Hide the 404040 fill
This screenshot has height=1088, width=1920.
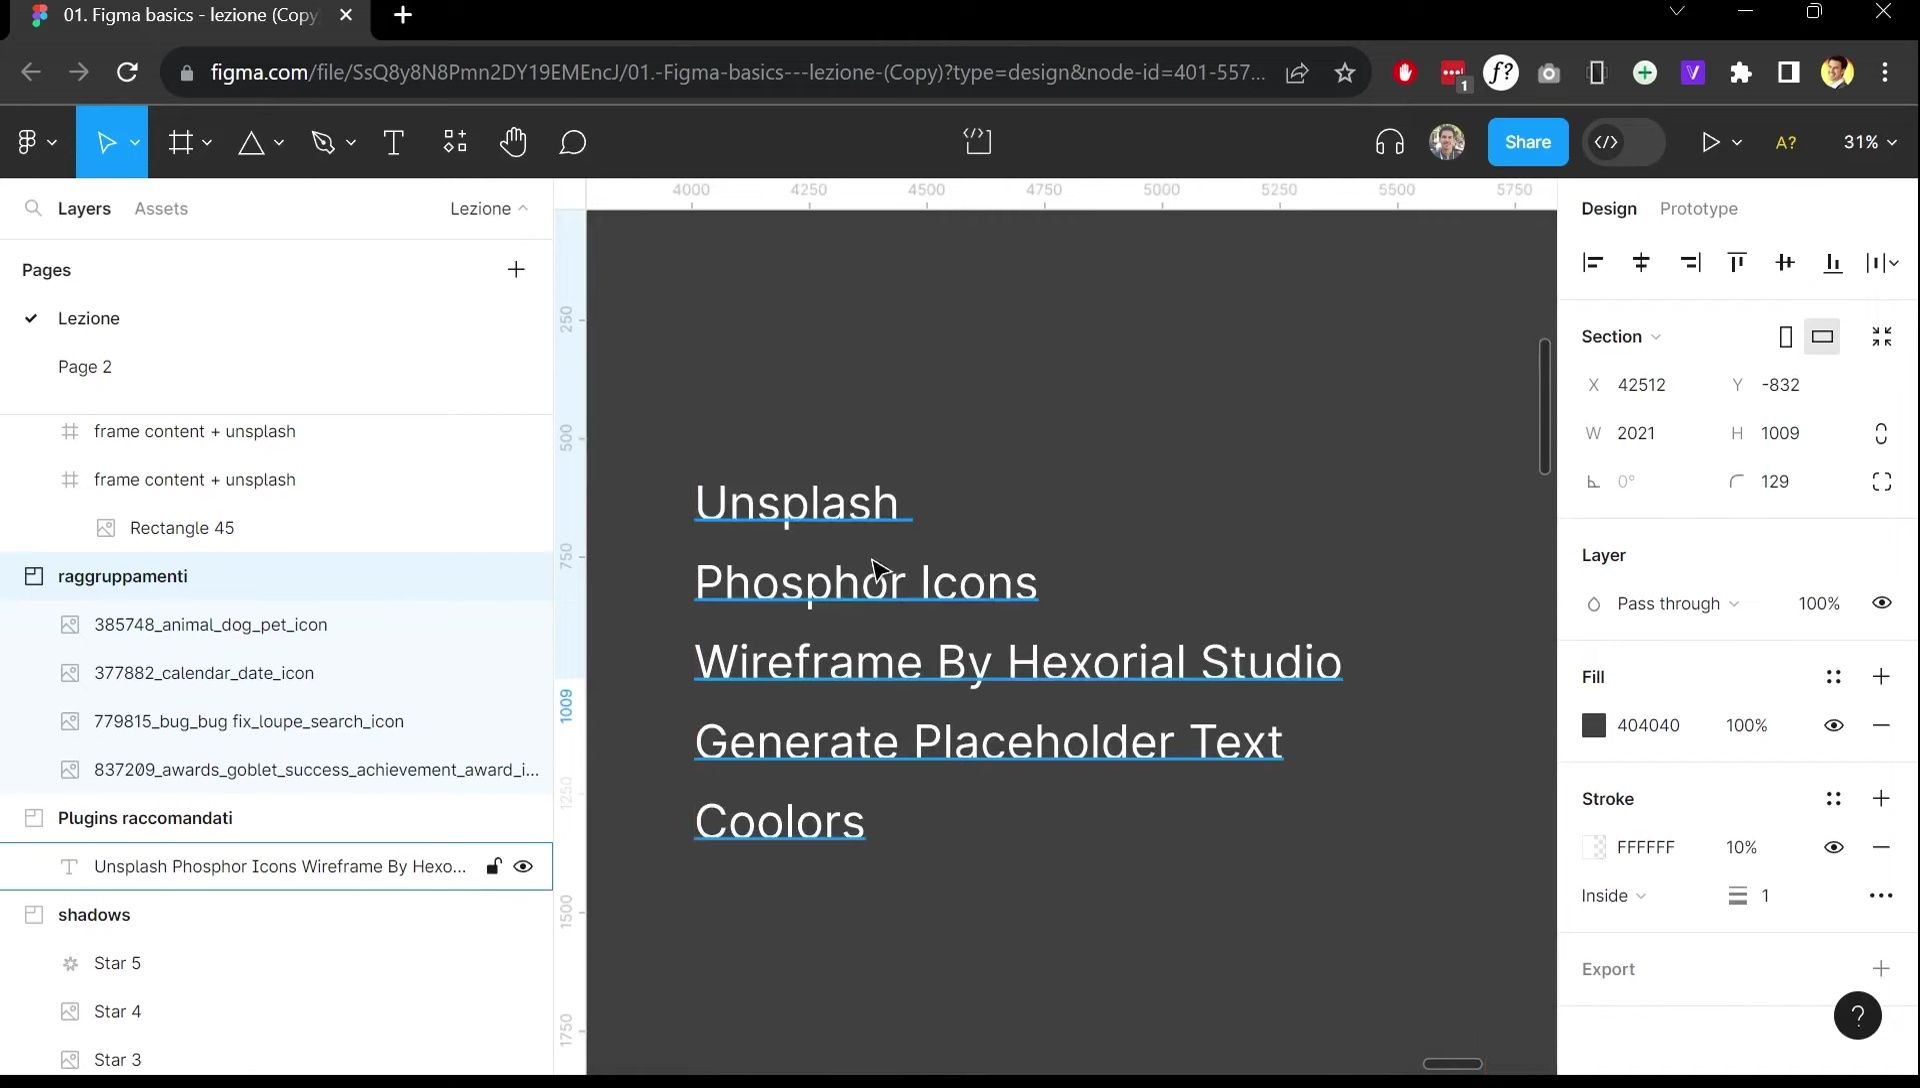click(x=1834, y=726)
